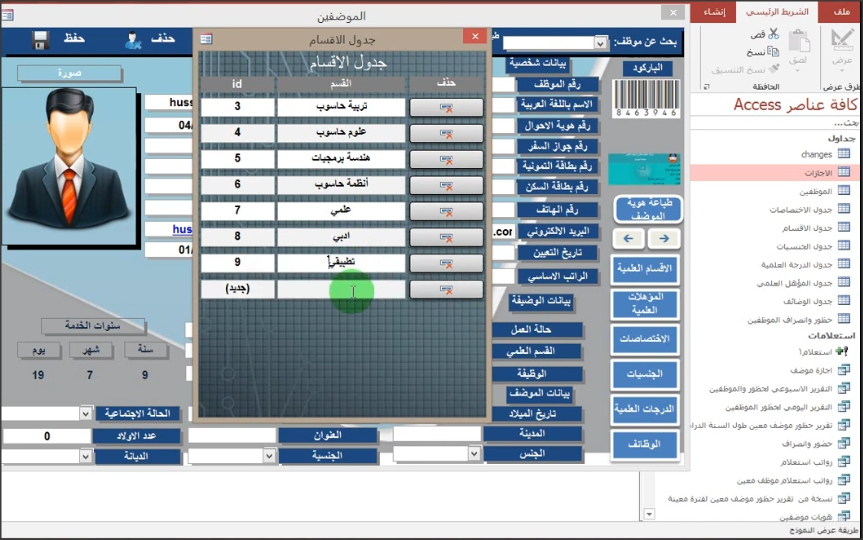The width and height of the screenshot is (863, 540).
Task: Delete the تربية حاسوب department row
Action: [x=446, y=107]
